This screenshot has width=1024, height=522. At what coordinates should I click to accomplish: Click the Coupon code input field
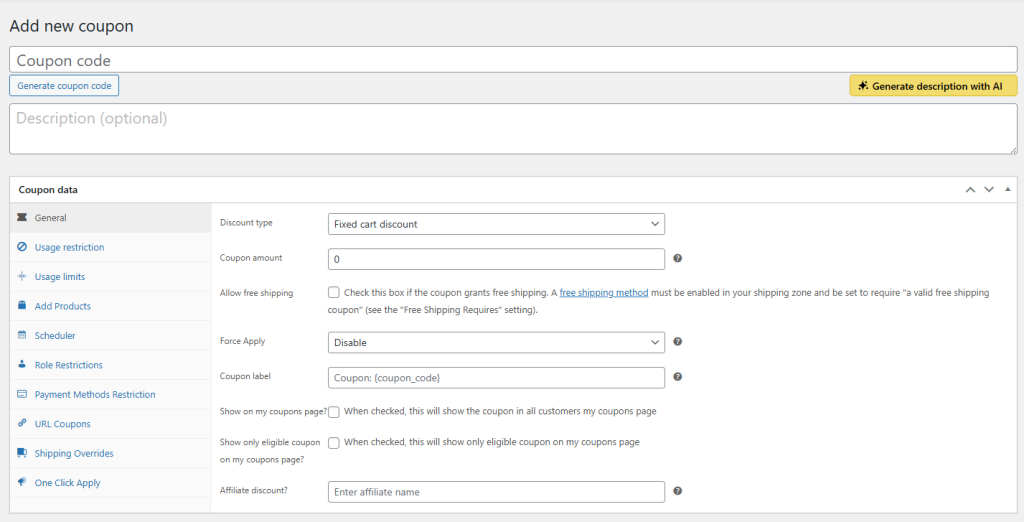click(x=513, y=59)
